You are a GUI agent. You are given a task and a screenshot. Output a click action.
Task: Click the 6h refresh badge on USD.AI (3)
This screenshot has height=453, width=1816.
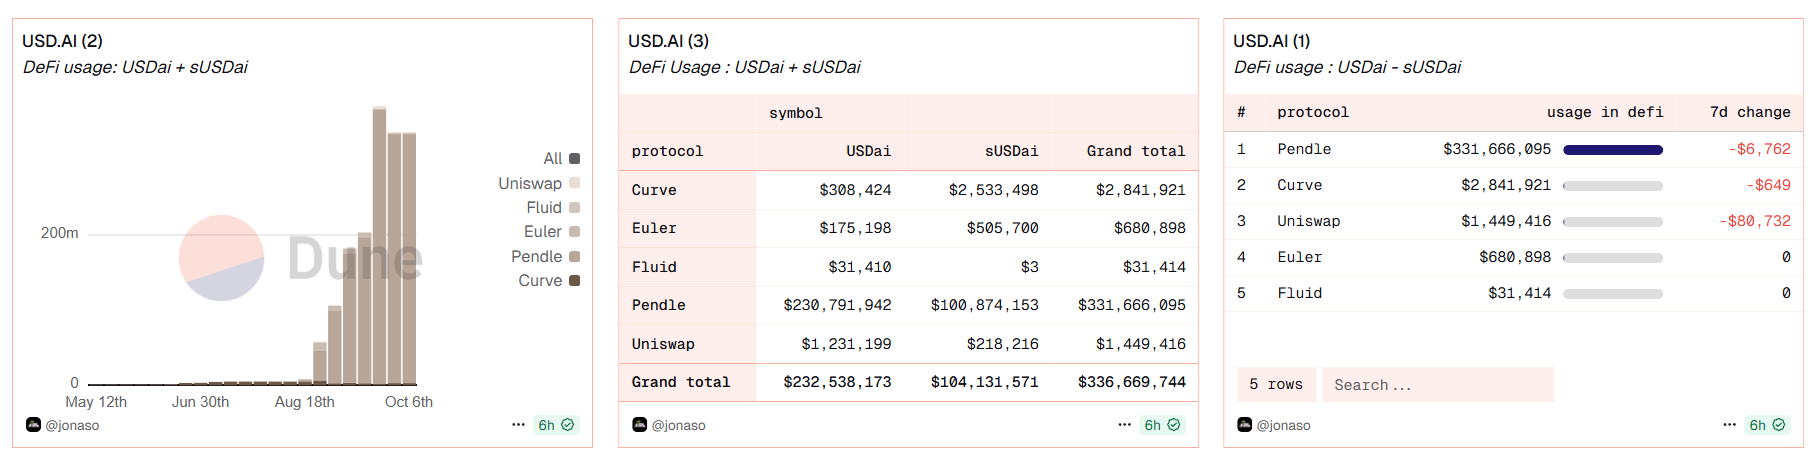coord(1162,425)
